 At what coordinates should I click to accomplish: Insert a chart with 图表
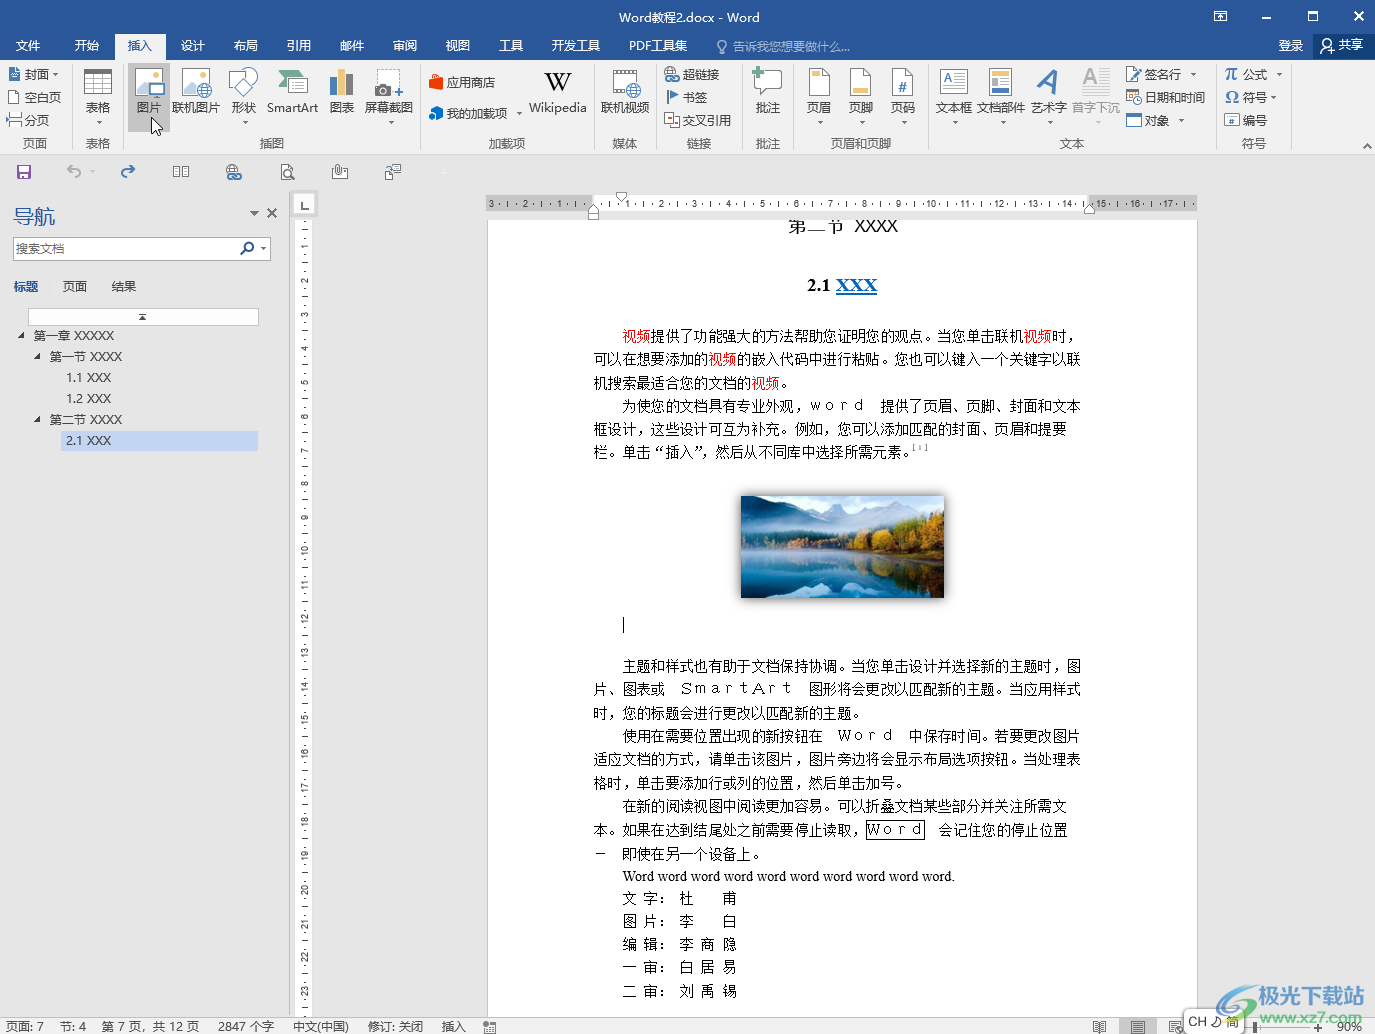click(342, 92)
